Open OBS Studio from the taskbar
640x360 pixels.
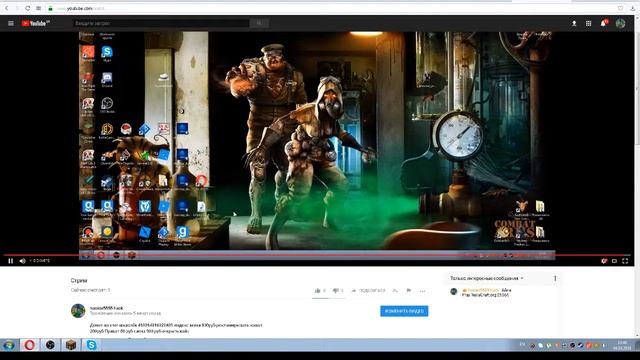(x=50, y=345)
